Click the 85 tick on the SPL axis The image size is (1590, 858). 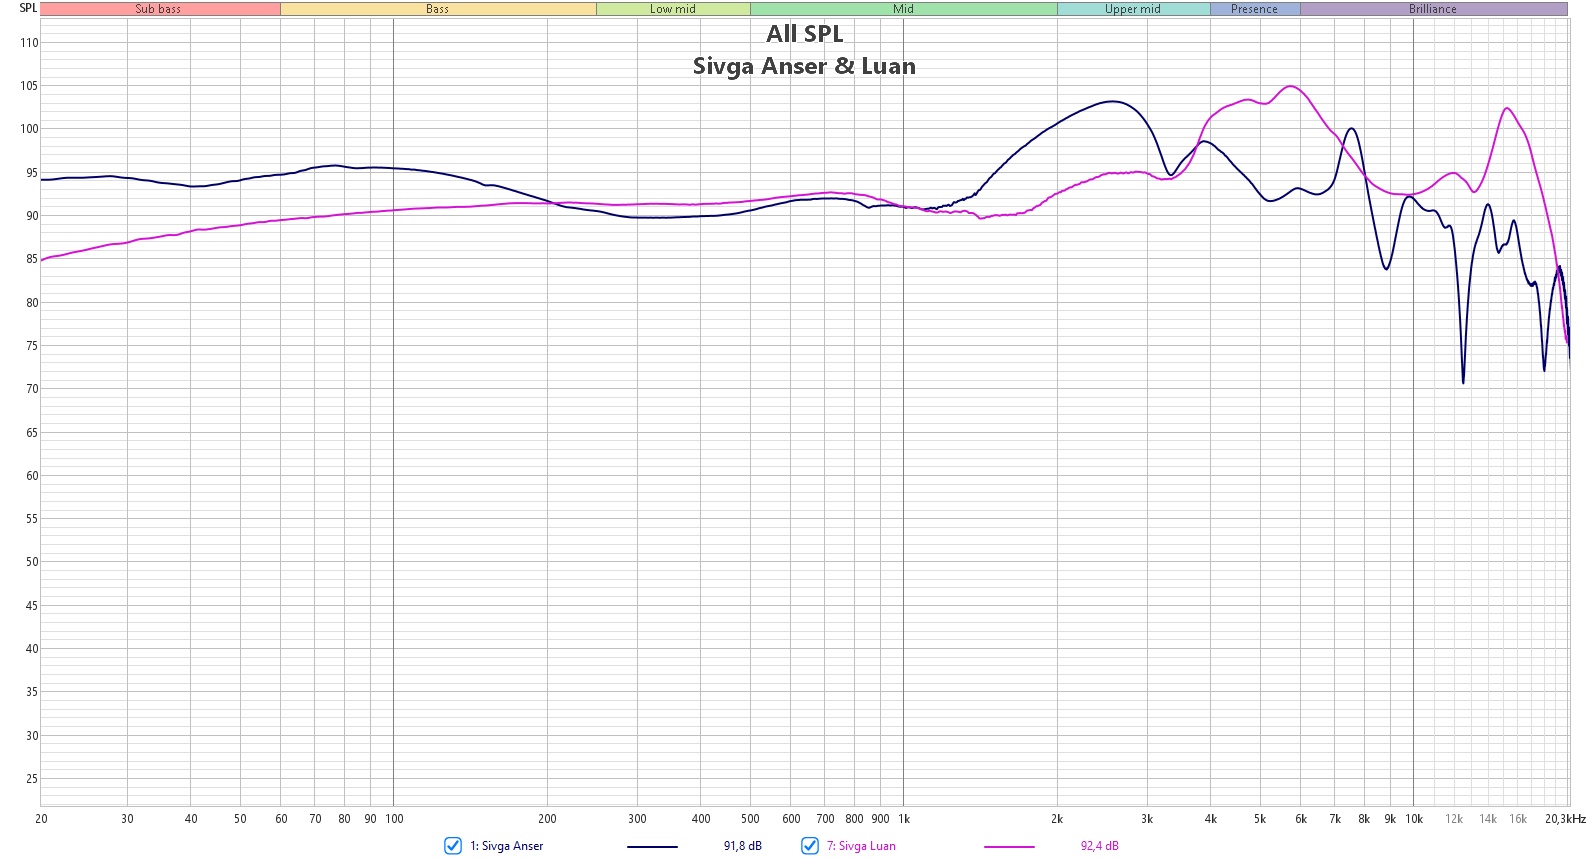tap(32, 259)
